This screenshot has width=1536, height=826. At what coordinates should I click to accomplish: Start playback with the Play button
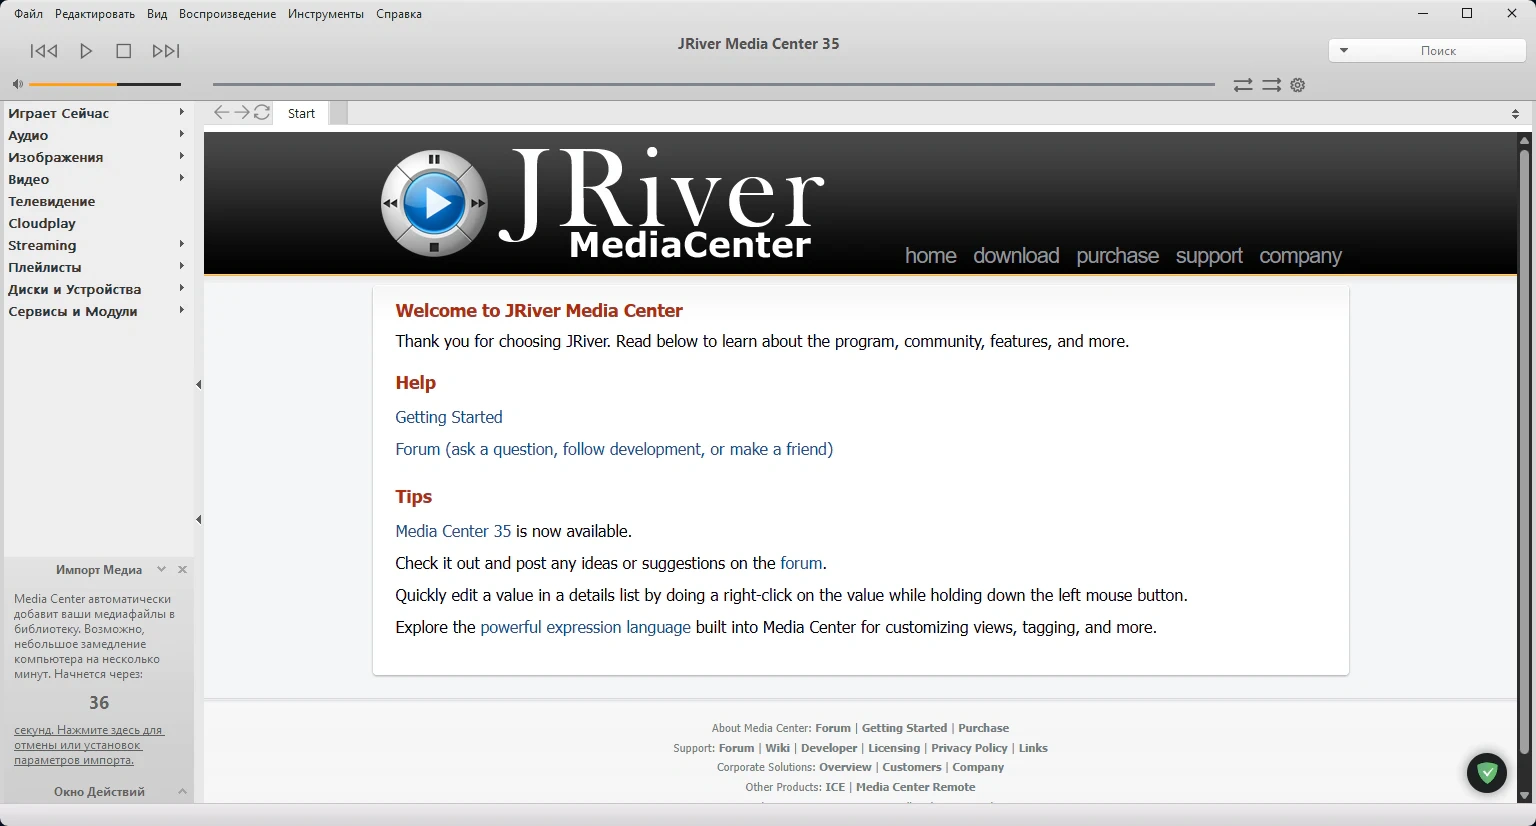(86, 51)
